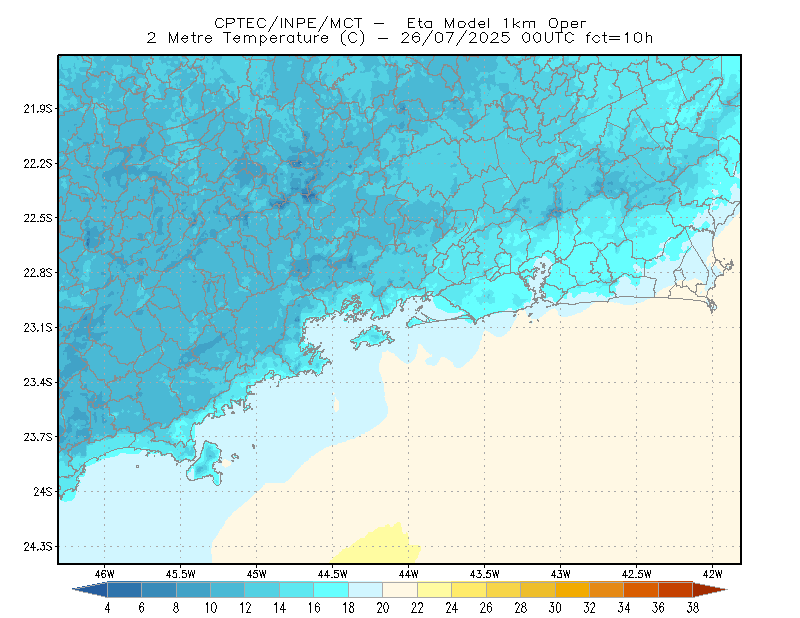Click the large island near 45.3W
The width and height of the screenshot is (800, 618).
click(x=205, y=463)
